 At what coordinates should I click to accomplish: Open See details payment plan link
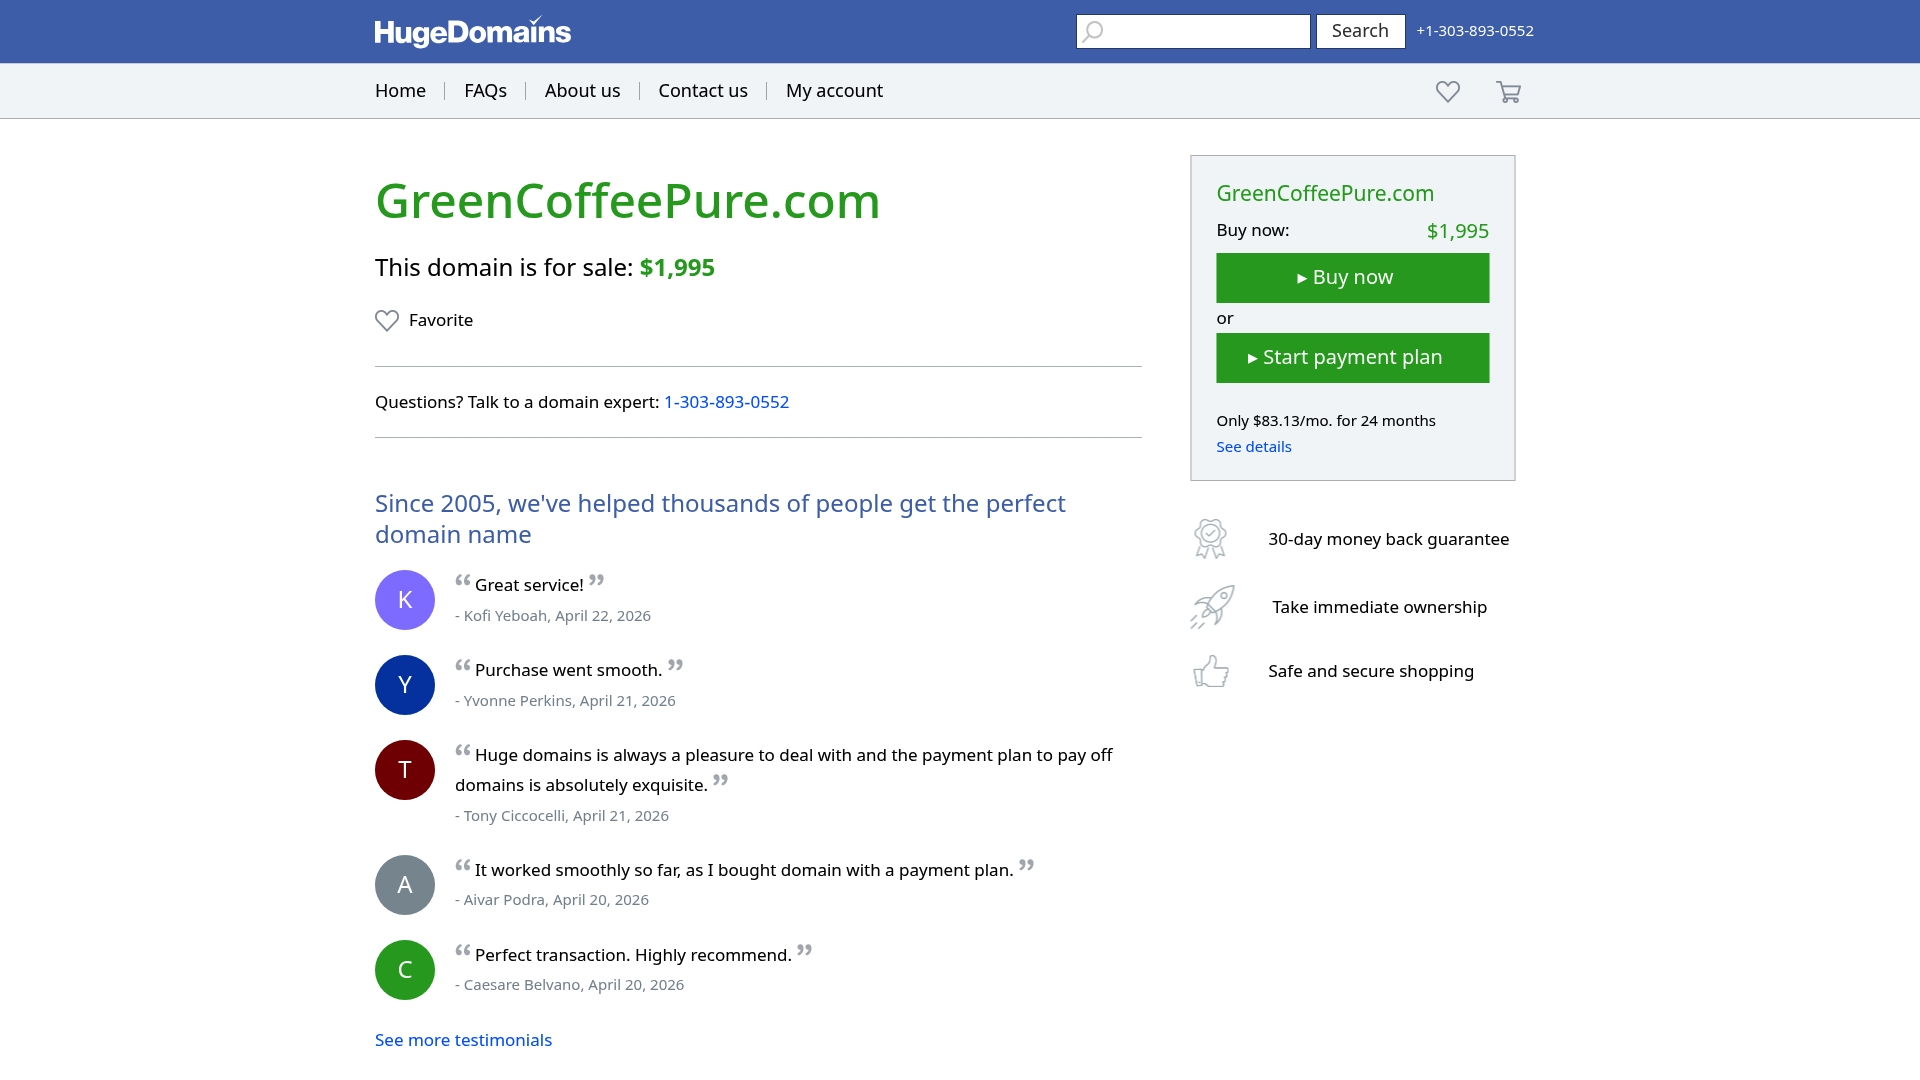[x=1253, y=447]
